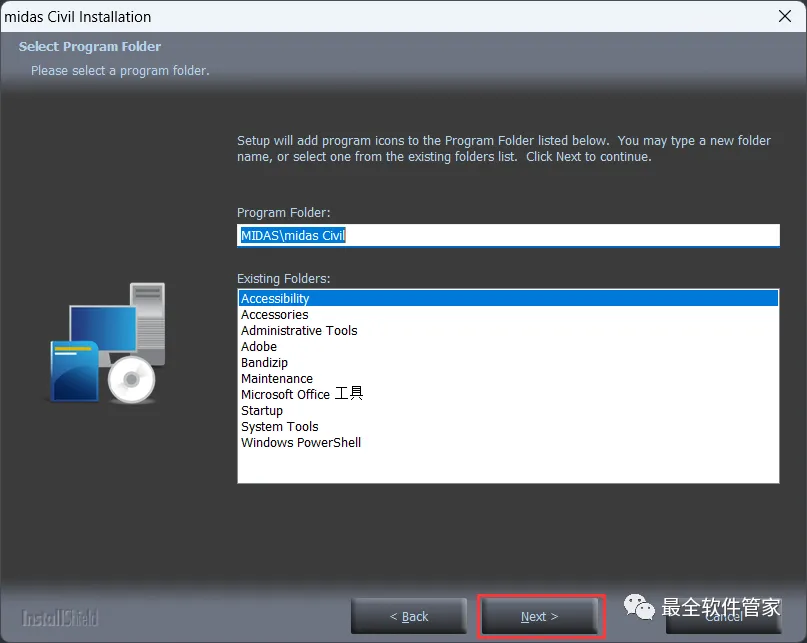
Task: Pick the Adobe folder entry
Action: (508, 346)
